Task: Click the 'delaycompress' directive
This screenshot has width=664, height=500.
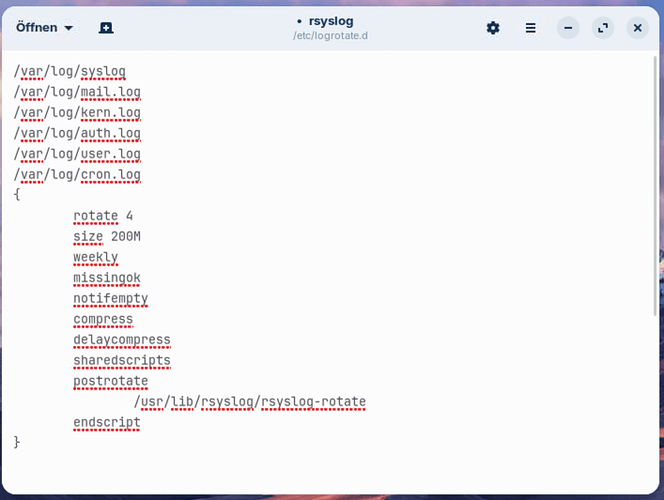Action: (x=122, y=340)
